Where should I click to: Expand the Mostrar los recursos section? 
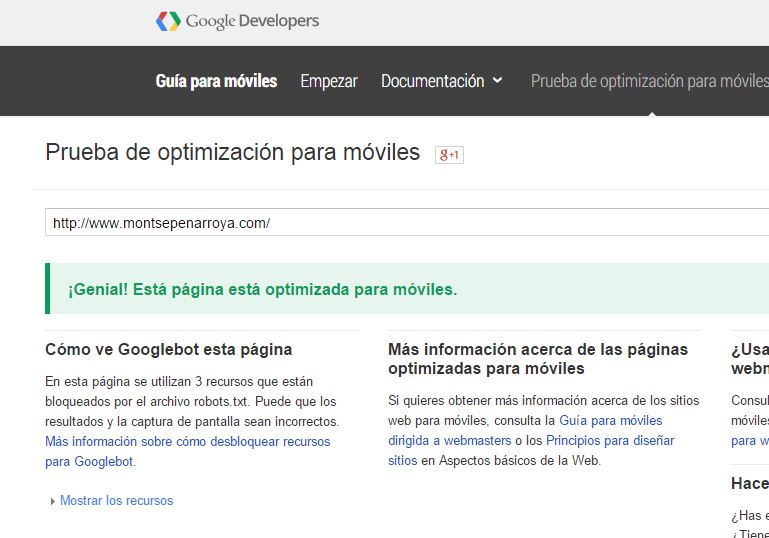point(116,500)
